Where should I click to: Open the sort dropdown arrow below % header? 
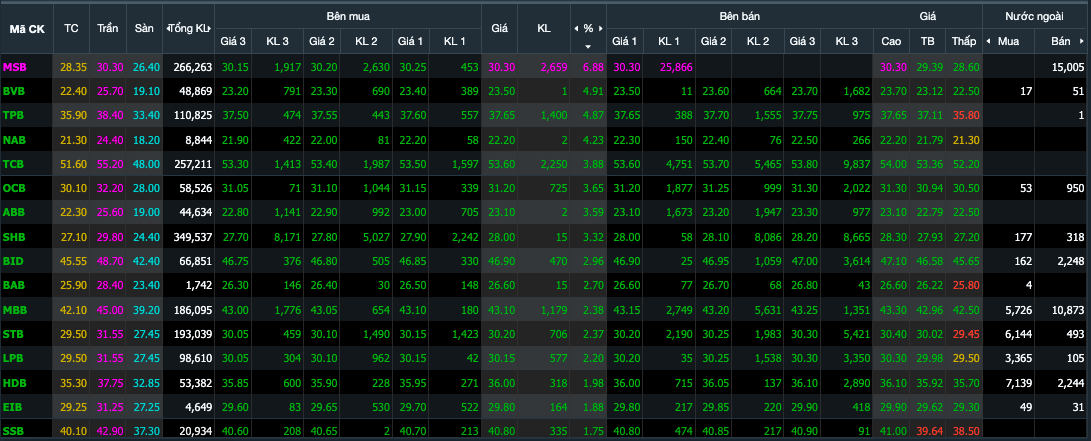pos(588,46)
